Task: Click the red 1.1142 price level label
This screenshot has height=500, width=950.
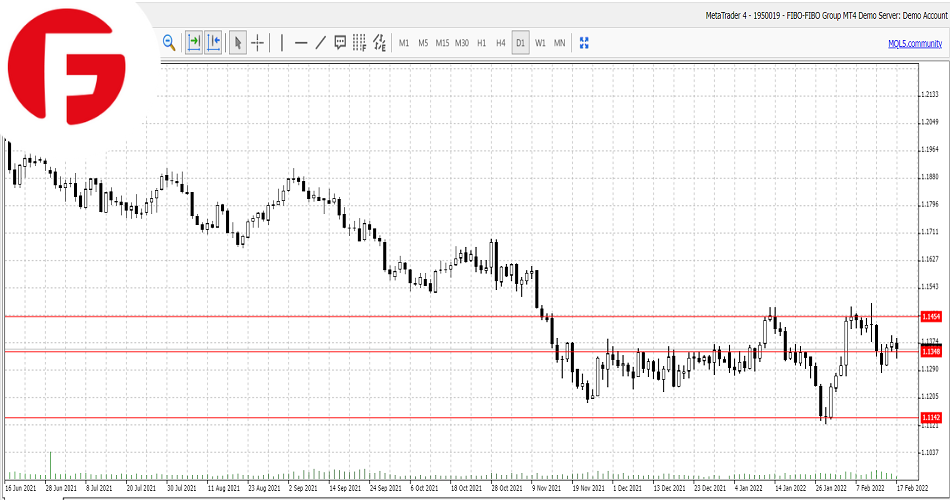Action: [x=931, y=417]
